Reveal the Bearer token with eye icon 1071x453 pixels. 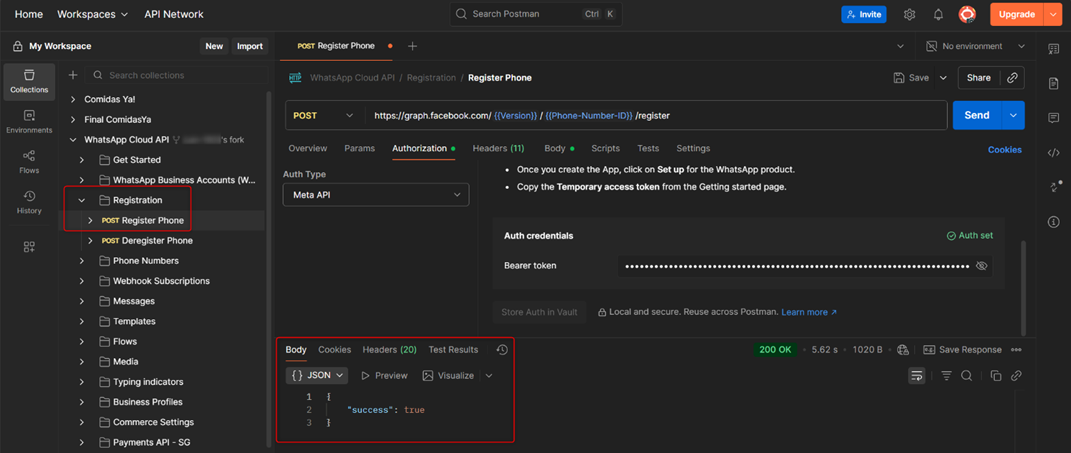(981, 266)
